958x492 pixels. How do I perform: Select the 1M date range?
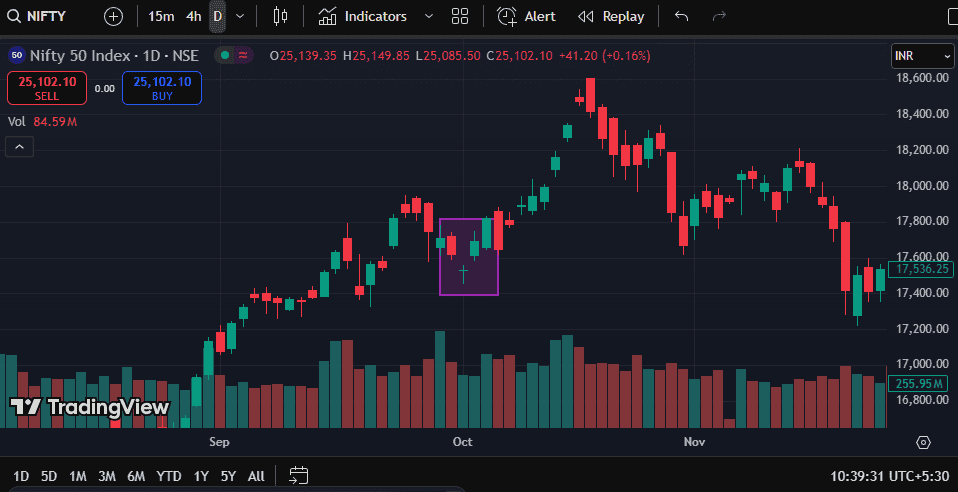tap(78, 476)
